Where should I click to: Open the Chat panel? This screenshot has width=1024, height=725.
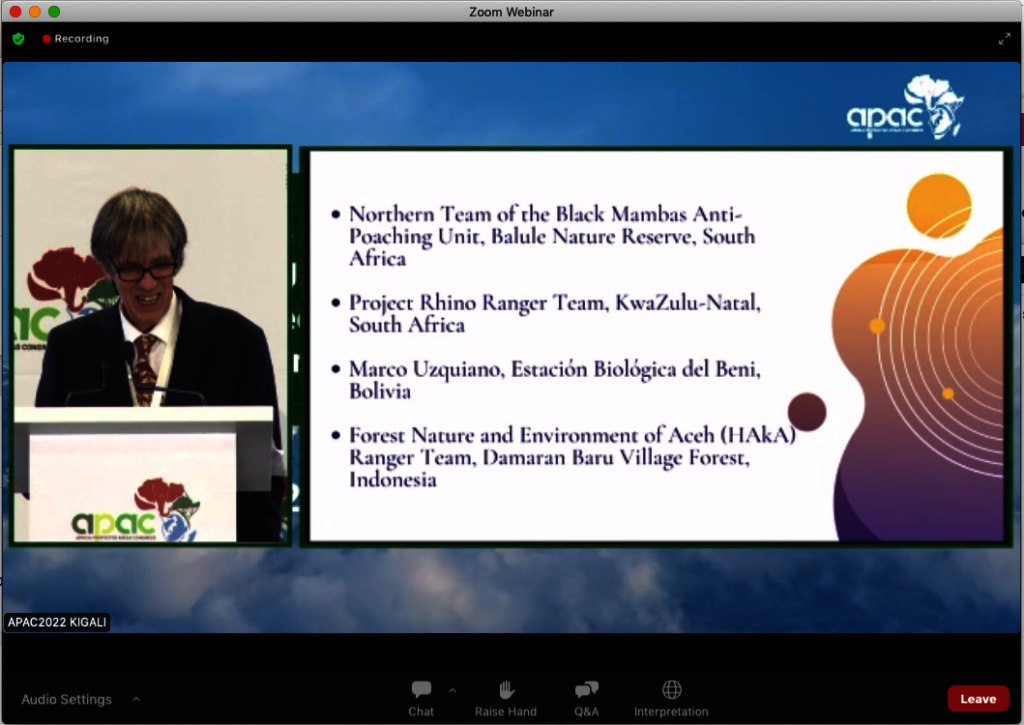coord(421,698)
